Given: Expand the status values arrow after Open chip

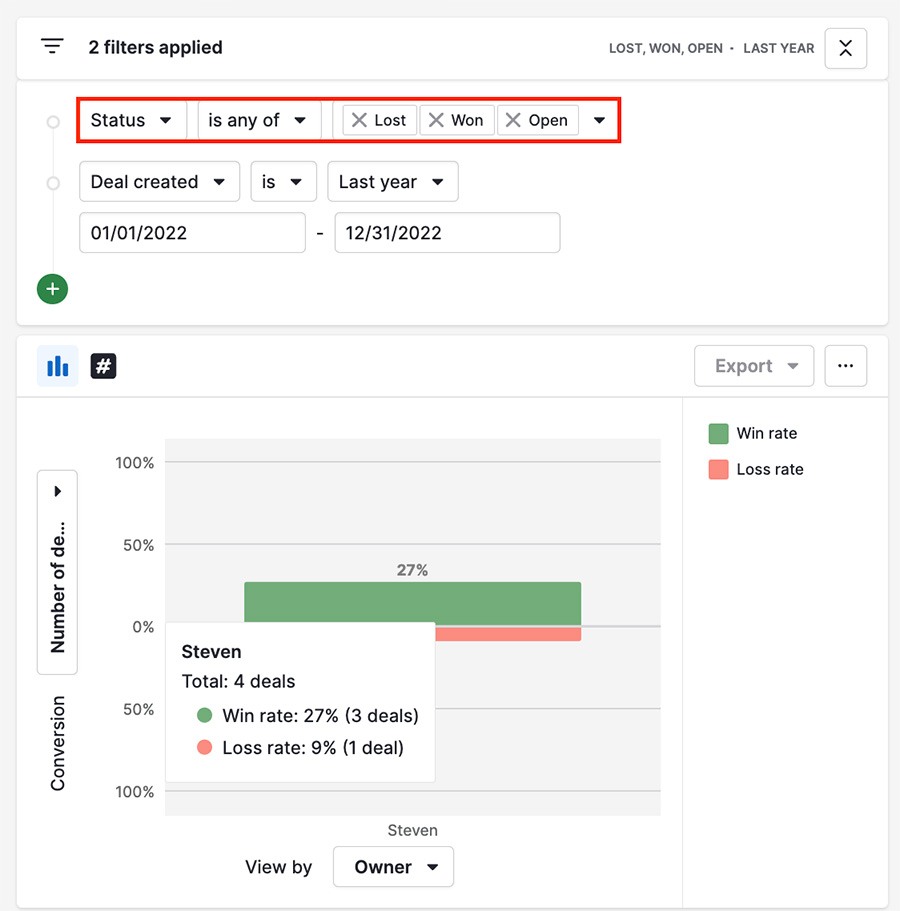Looking at the screenshot, I should point(599,120).
